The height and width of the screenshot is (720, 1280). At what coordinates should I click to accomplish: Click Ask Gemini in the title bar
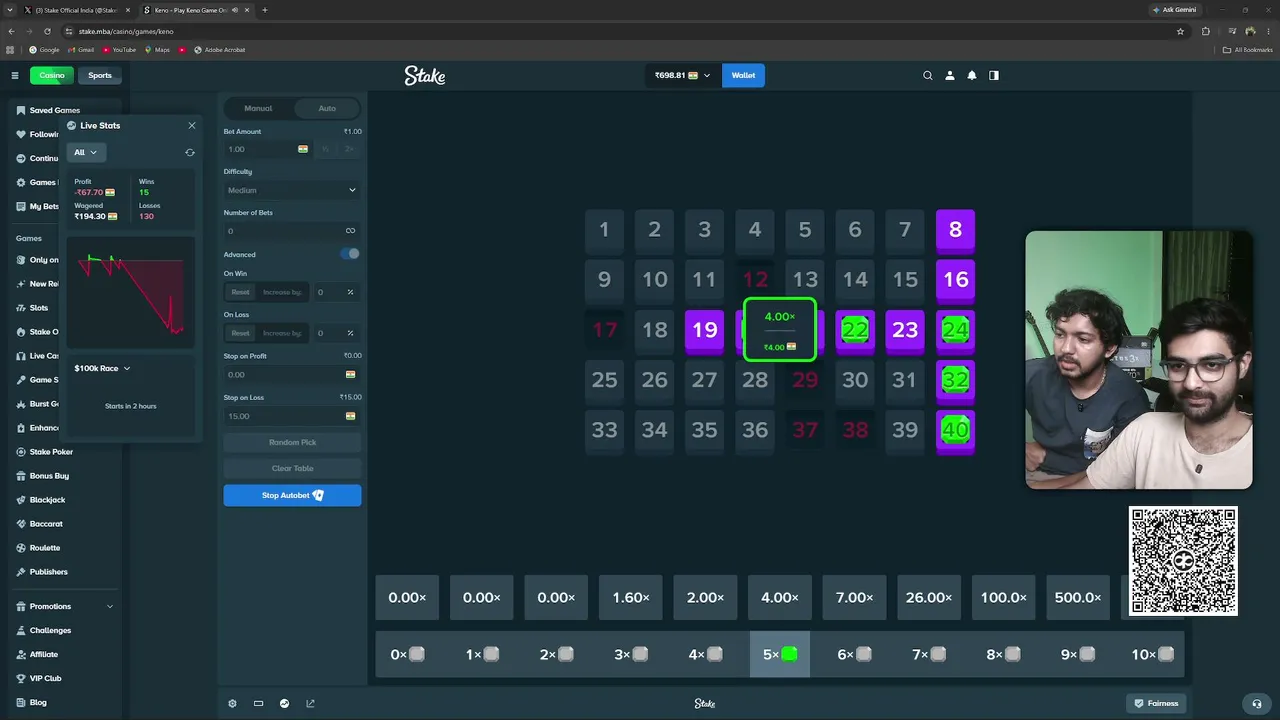pyautogui.click(x=1174, y=10)
